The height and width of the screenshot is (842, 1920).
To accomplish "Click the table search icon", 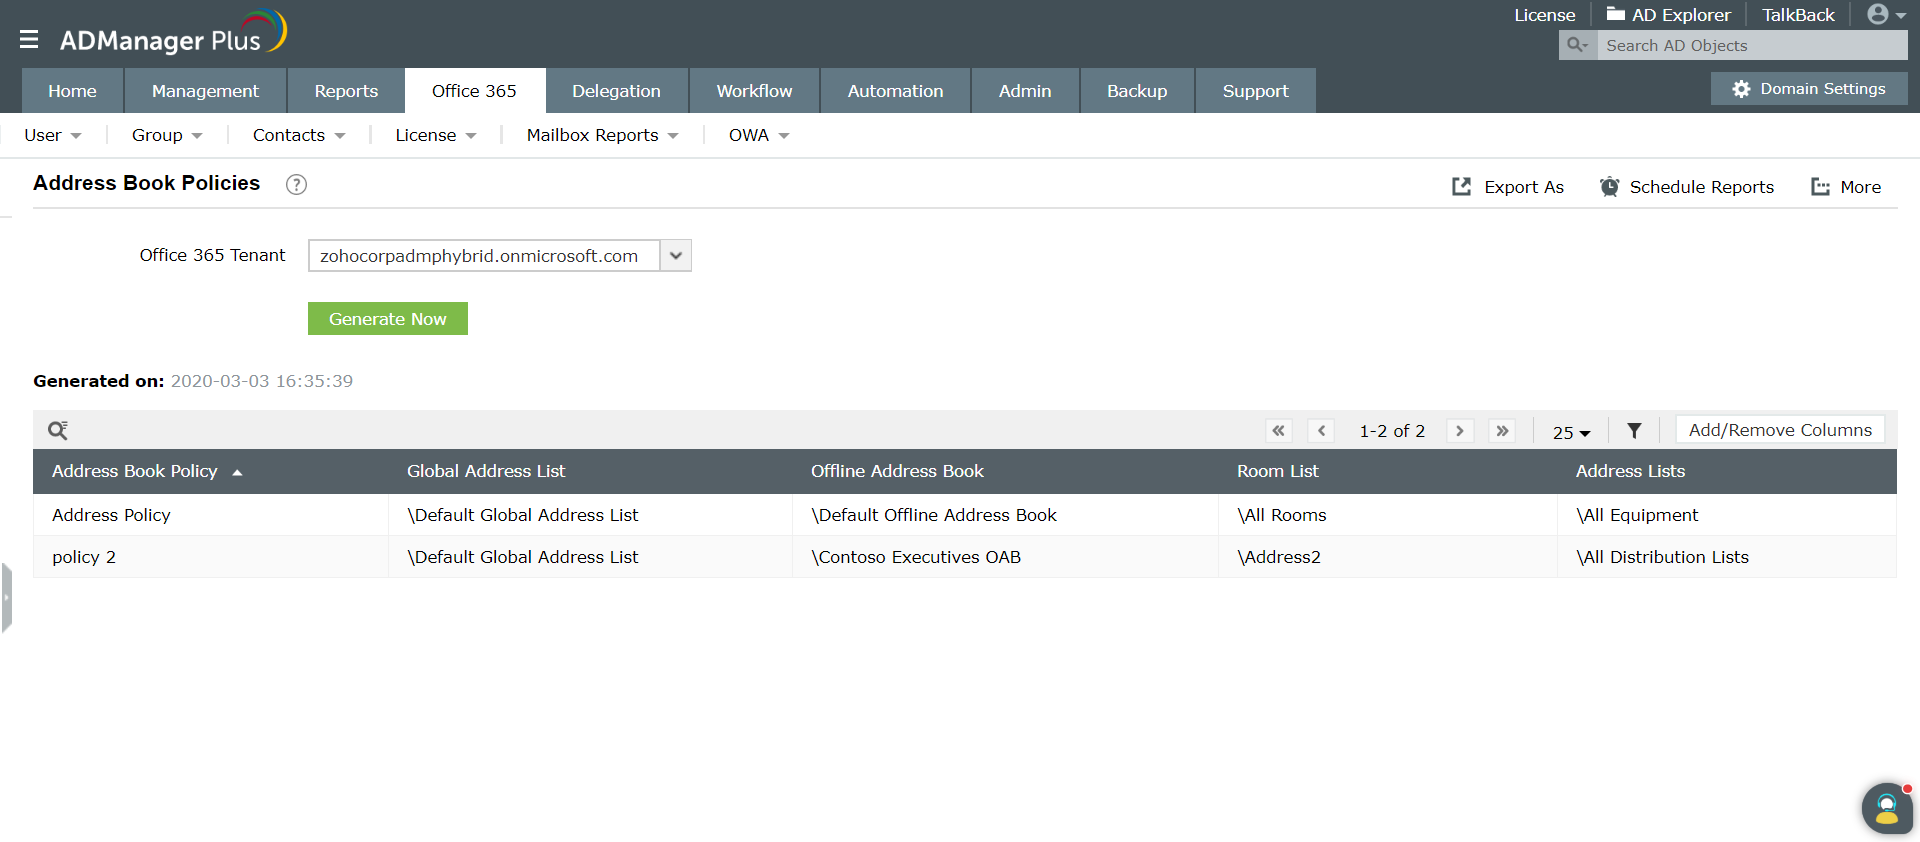I will click(x=58, y=430).
